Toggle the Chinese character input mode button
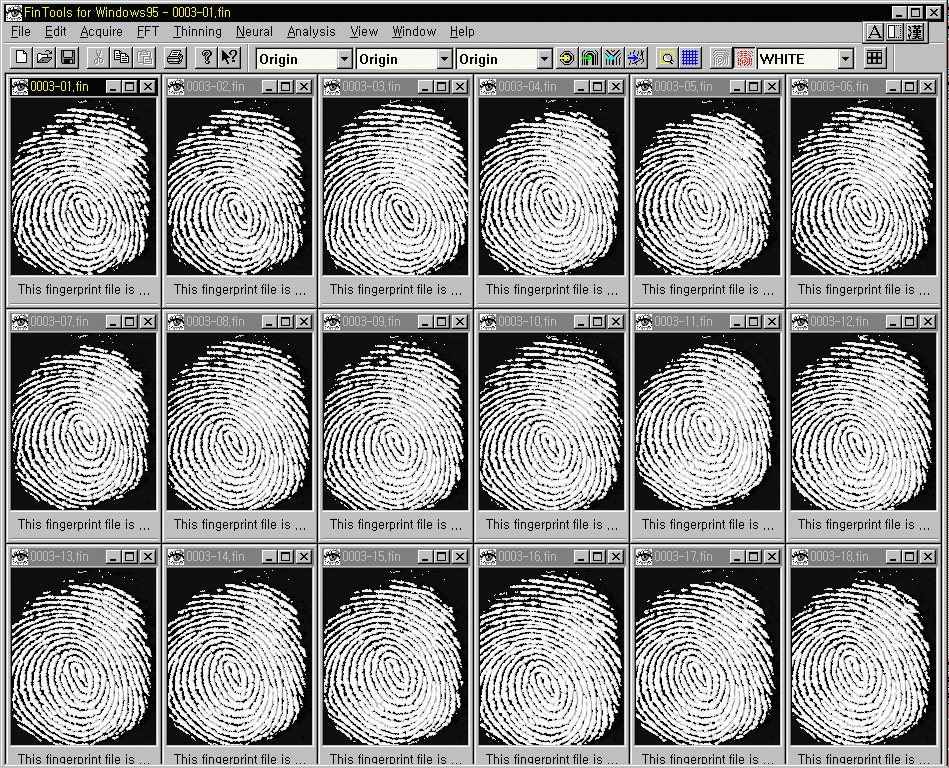The height and width of the screenshot is (768, 949). 915,32
